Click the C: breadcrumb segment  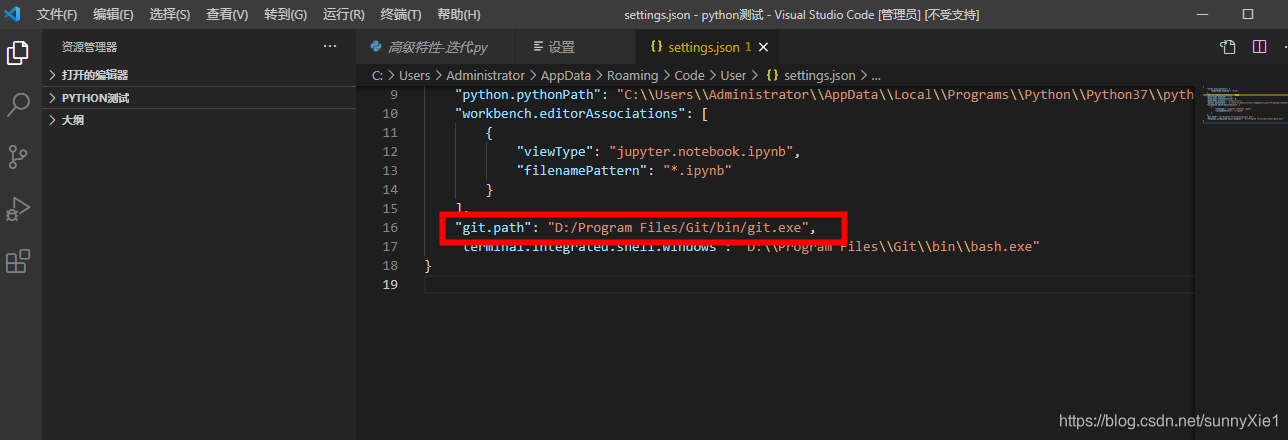(x=378, y=75)
